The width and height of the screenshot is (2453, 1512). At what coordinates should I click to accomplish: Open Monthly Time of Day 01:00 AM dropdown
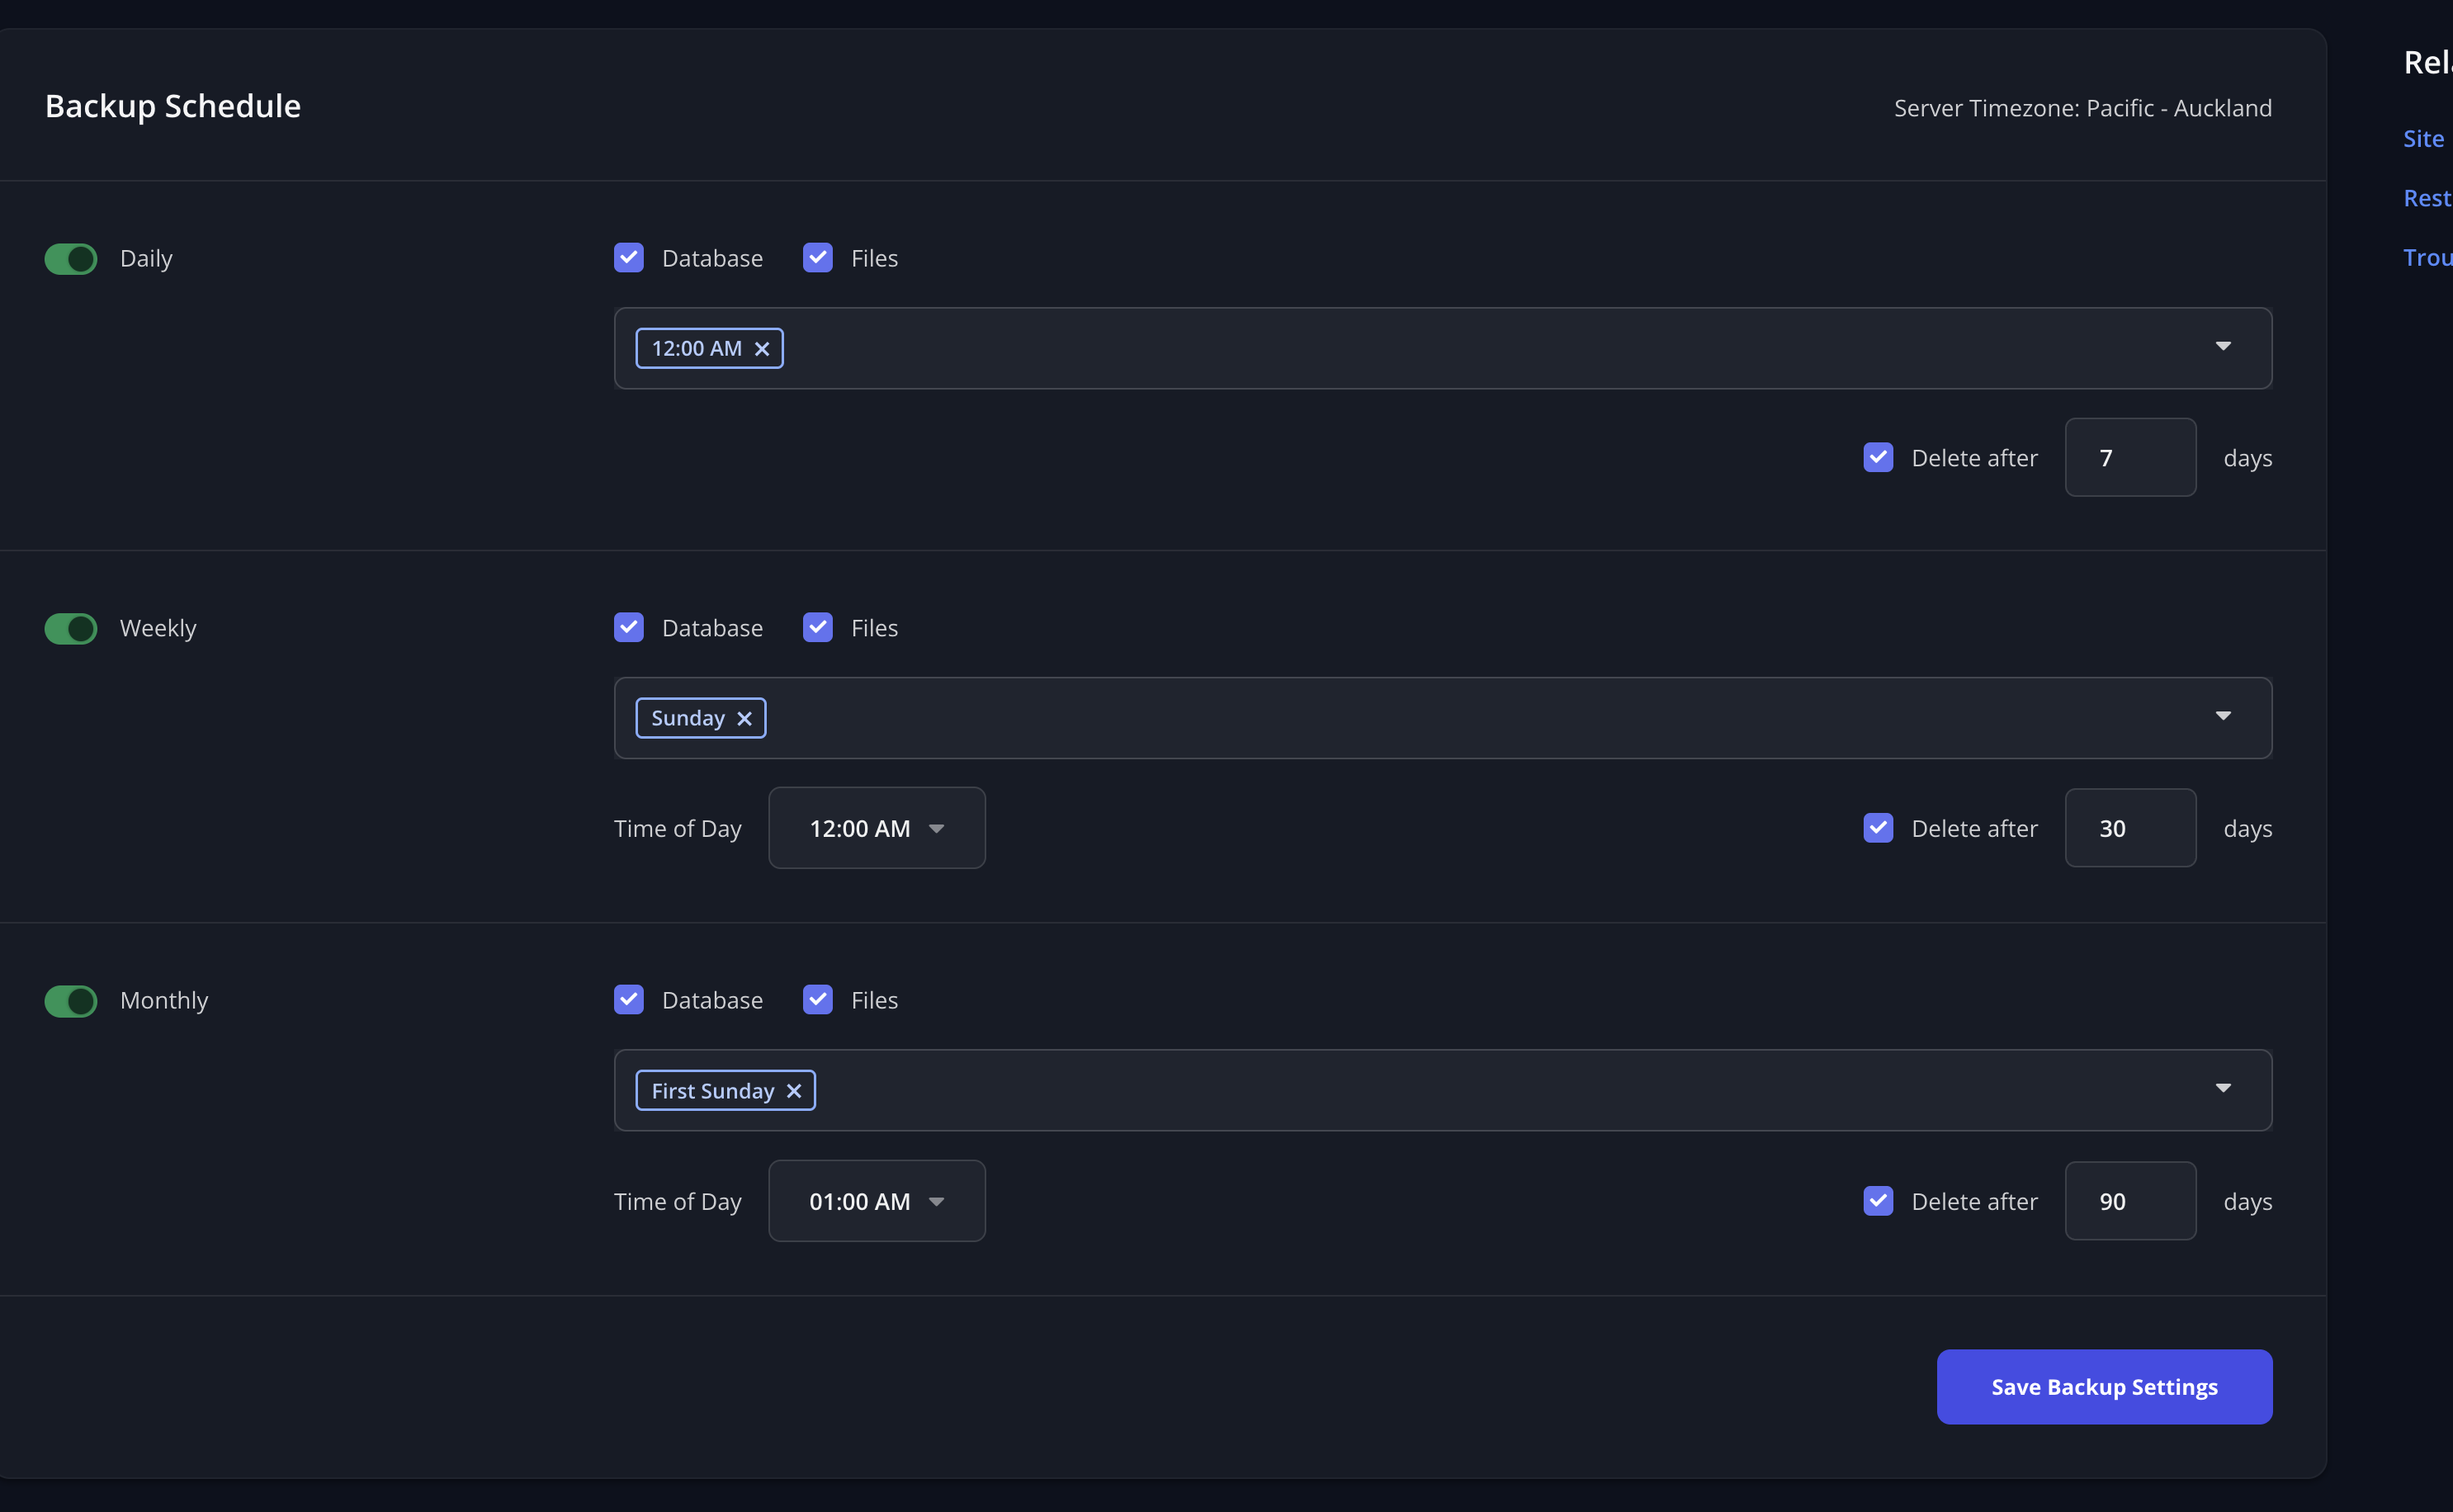(876, 1202)
